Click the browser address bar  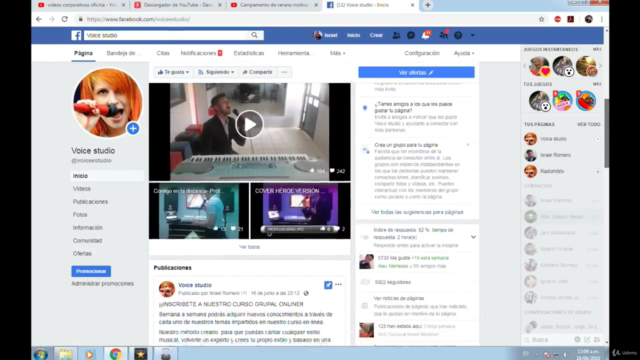point(306,19)
